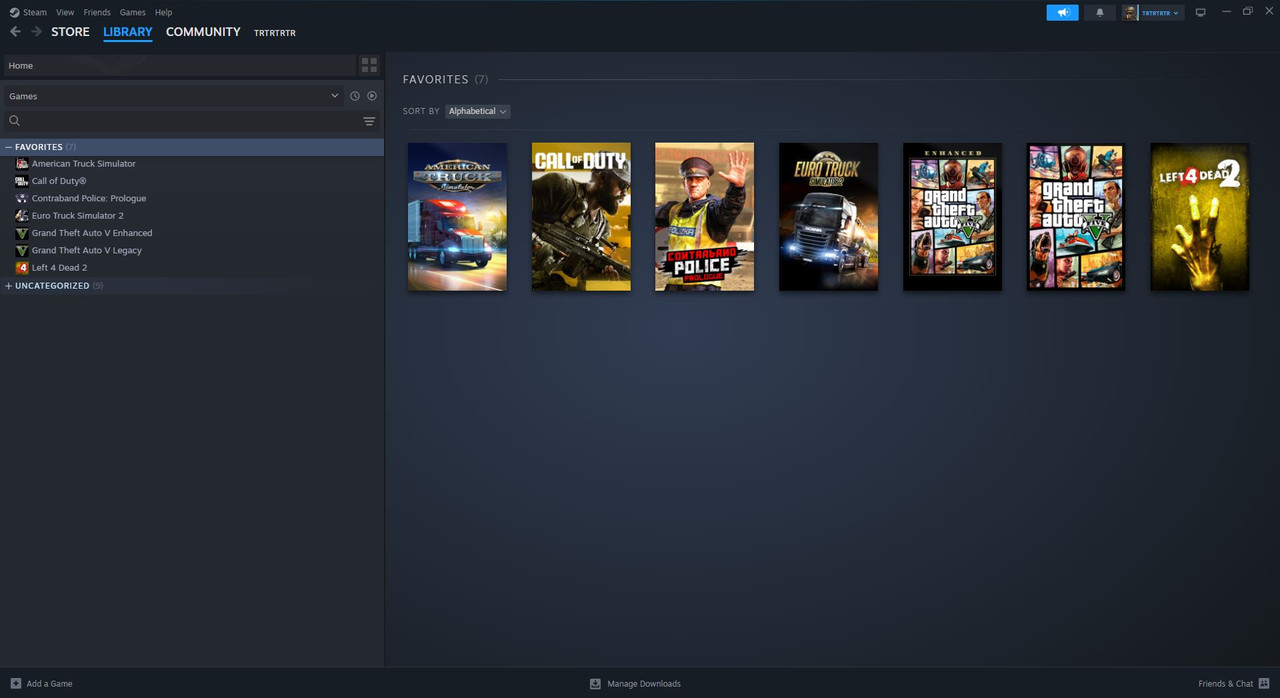Open the Alphabetical sort dropdown
Image resolution: width=1280 pixels, height=698 pixels.
(x=477, y=111)
